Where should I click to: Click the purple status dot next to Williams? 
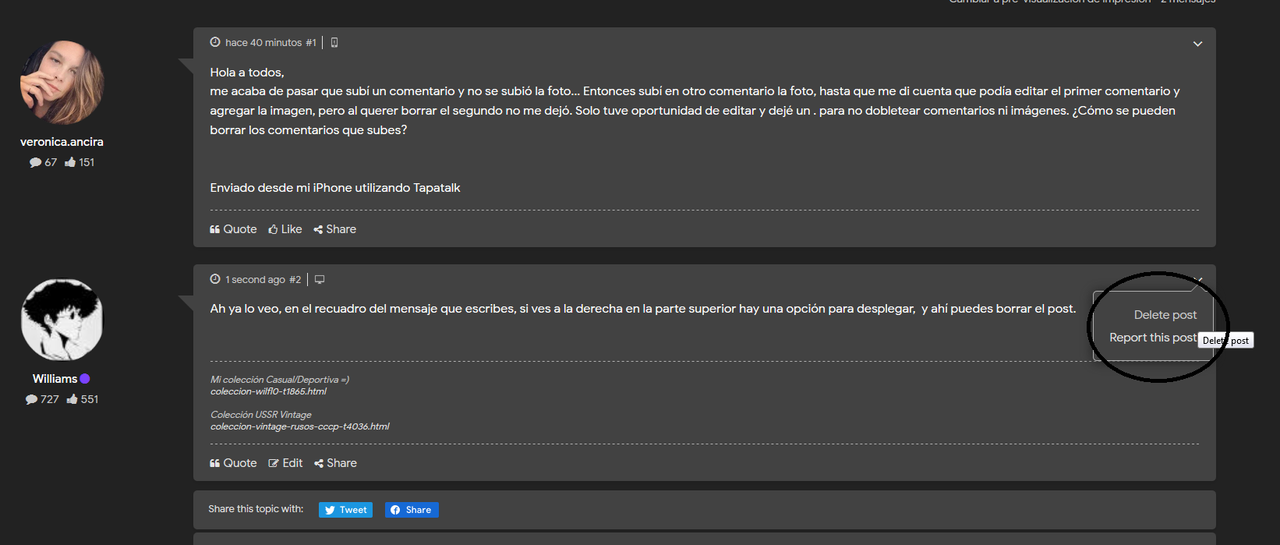click(85, 379)
